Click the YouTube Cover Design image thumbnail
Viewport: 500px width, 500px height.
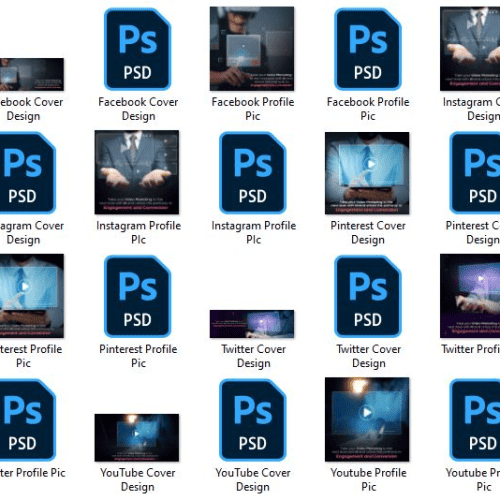pos(137,438)
